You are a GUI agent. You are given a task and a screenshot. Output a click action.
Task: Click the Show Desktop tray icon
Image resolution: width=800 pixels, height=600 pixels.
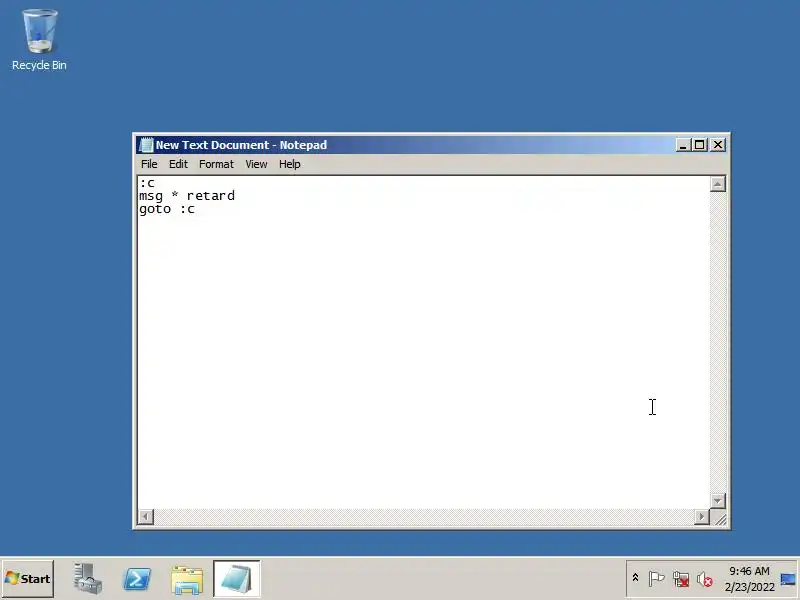point(788,579)
